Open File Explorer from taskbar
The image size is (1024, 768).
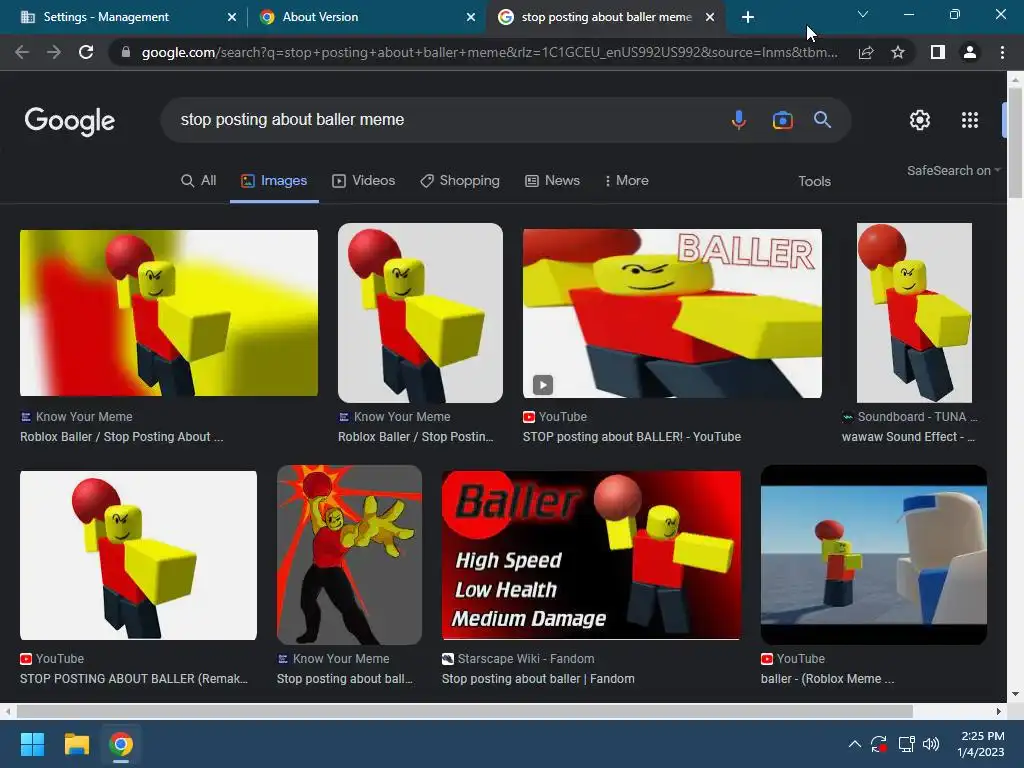pos(76,744)
